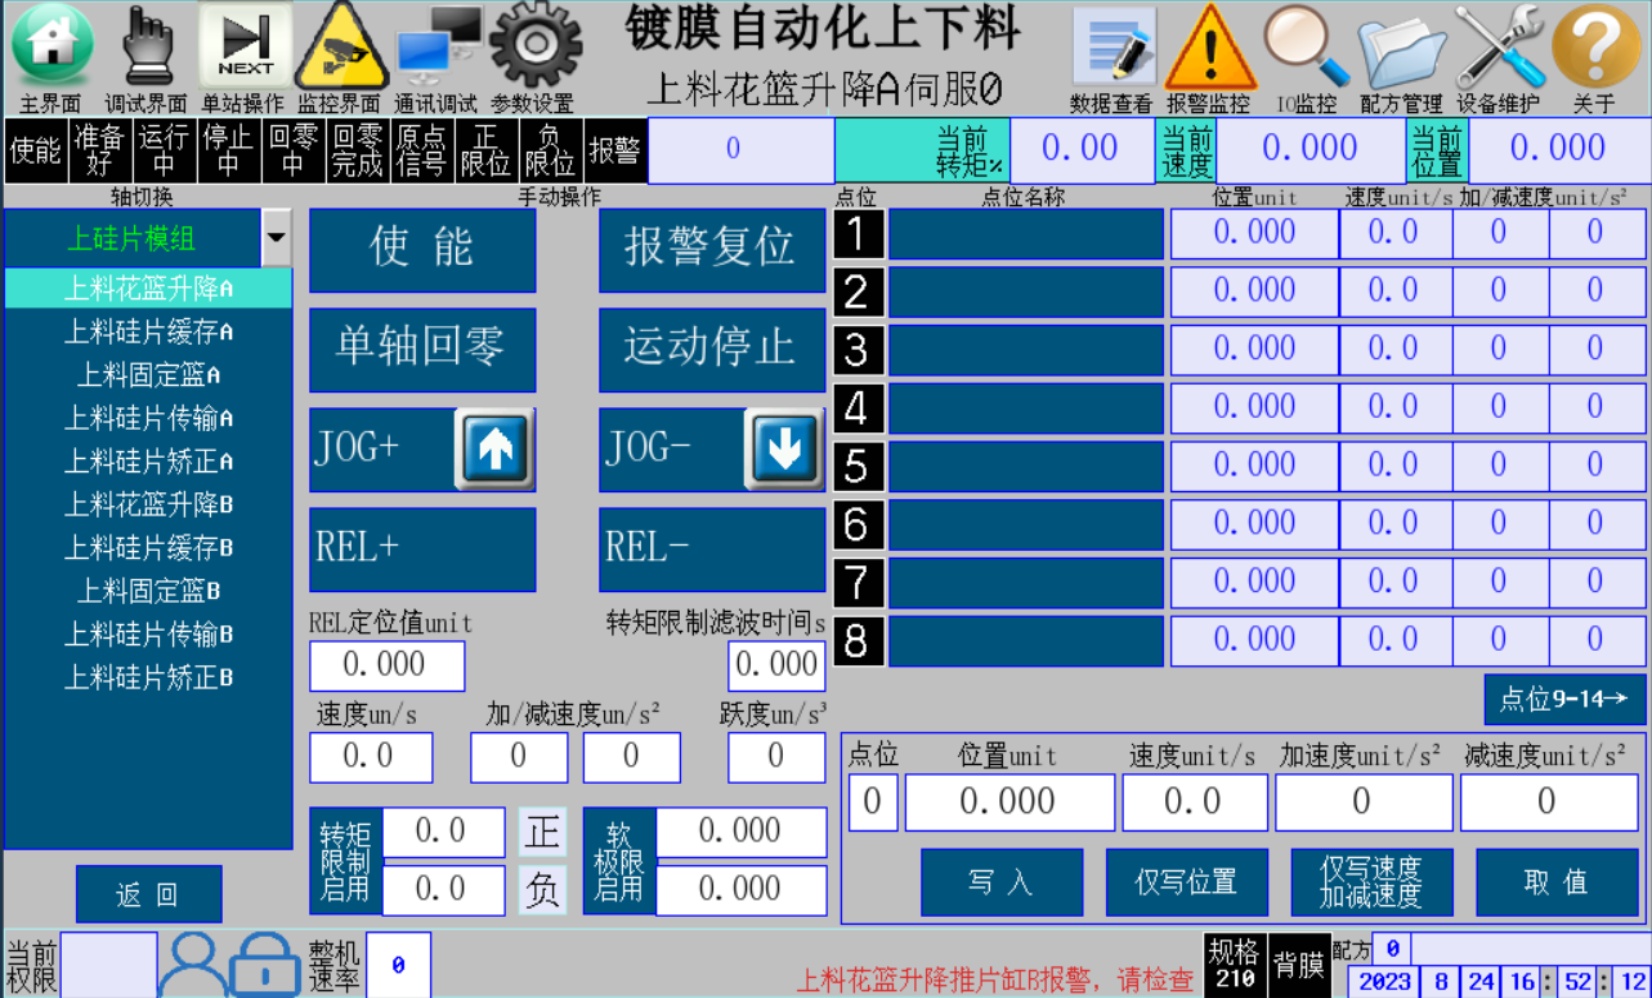The width and height of the screenshot is (1652, 998).
Task: Open 报警监控 warning triangle icon
Action: pyautogui.click(x=1209, y=47)
